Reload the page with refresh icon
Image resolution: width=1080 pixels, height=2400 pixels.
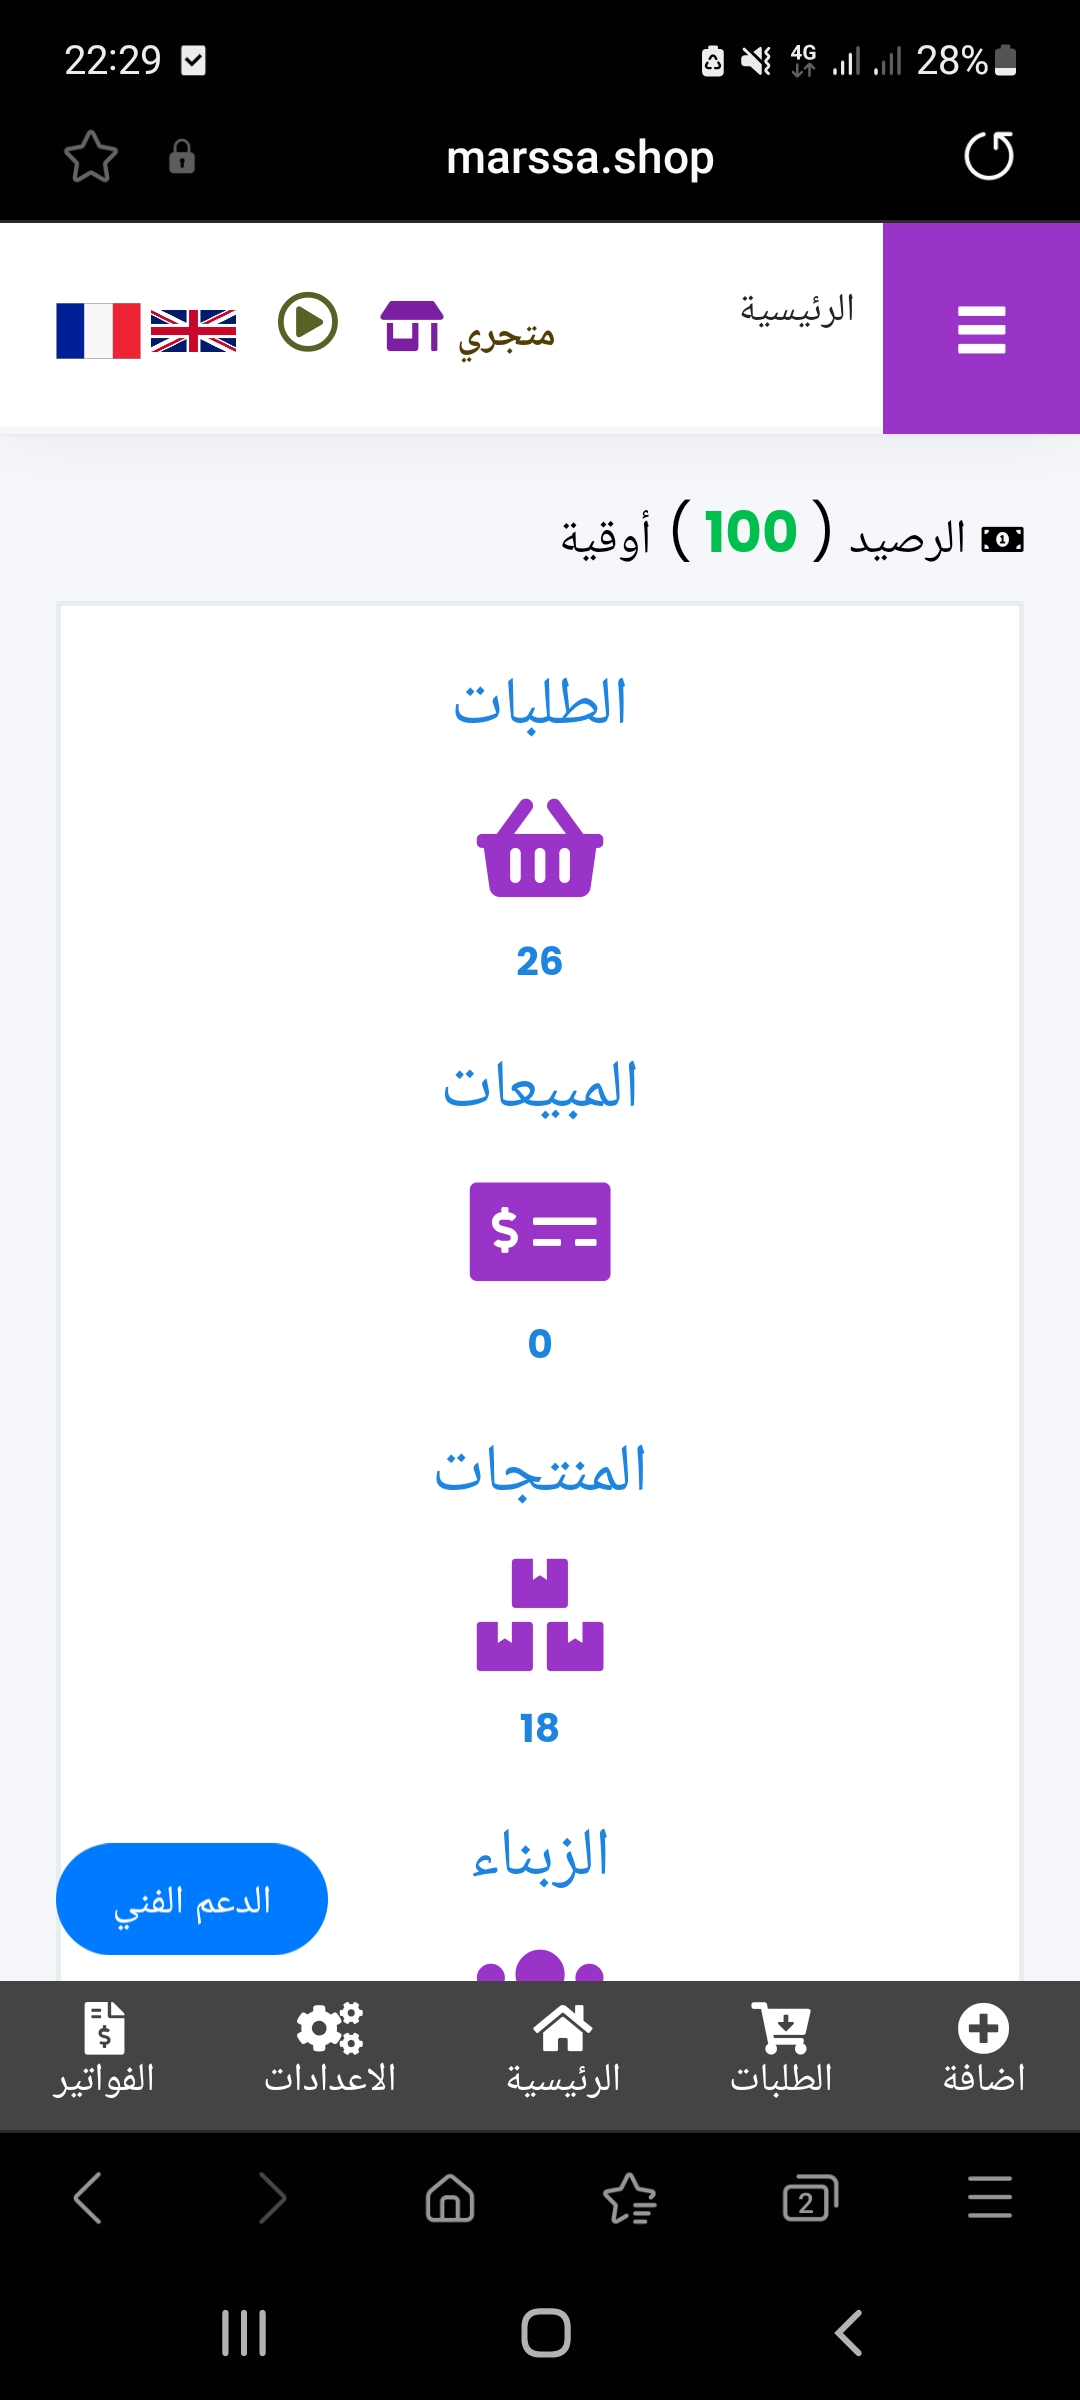pos(988,157)
